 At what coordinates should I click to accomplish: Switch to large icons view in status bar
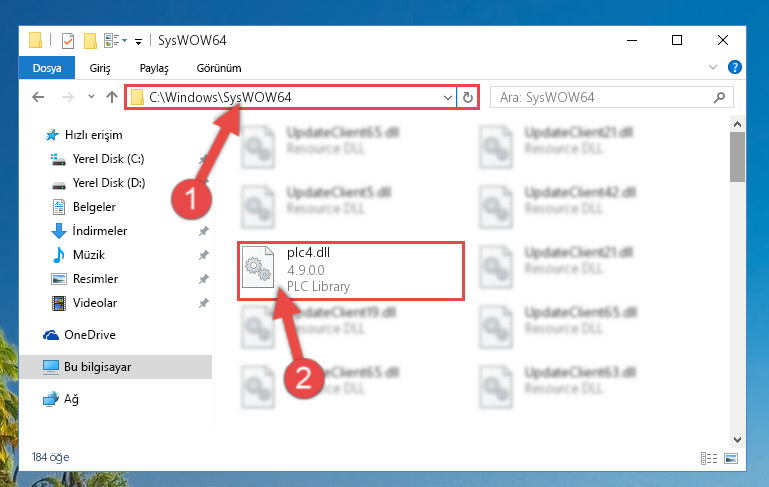[x=731, y=458]
